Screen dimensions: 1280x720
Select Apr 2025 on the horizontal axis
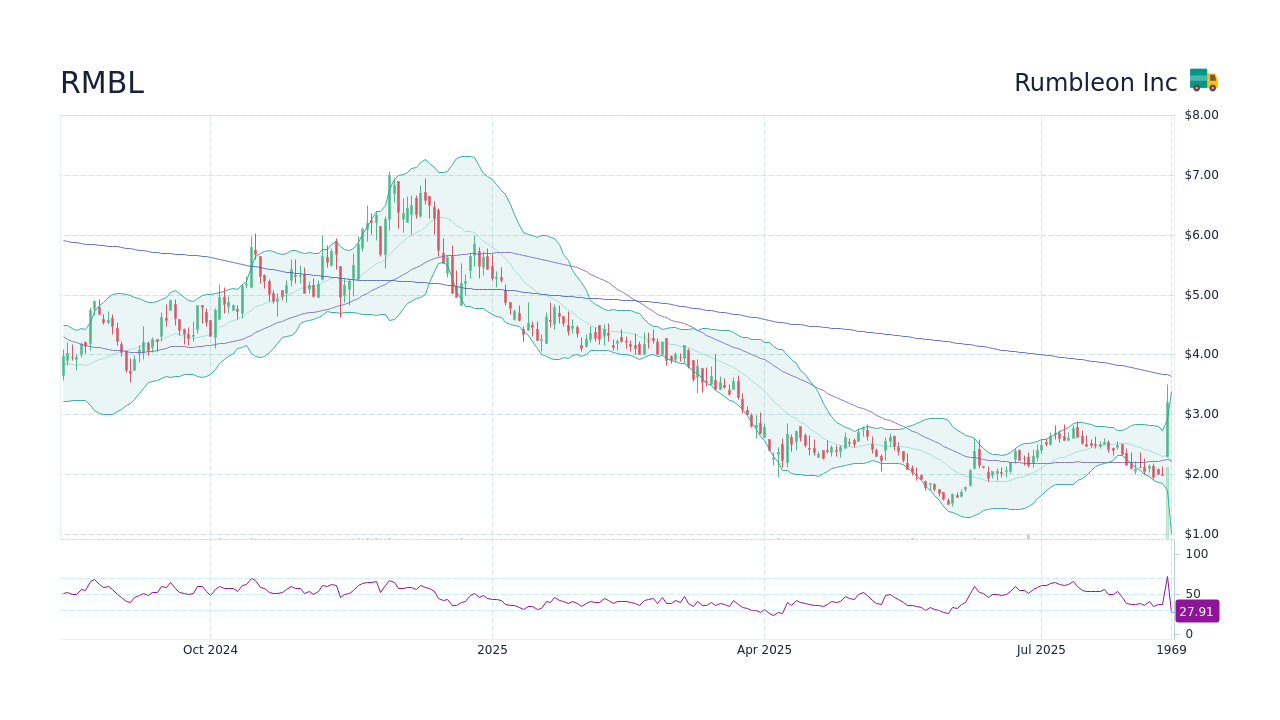tap(764, 649)
